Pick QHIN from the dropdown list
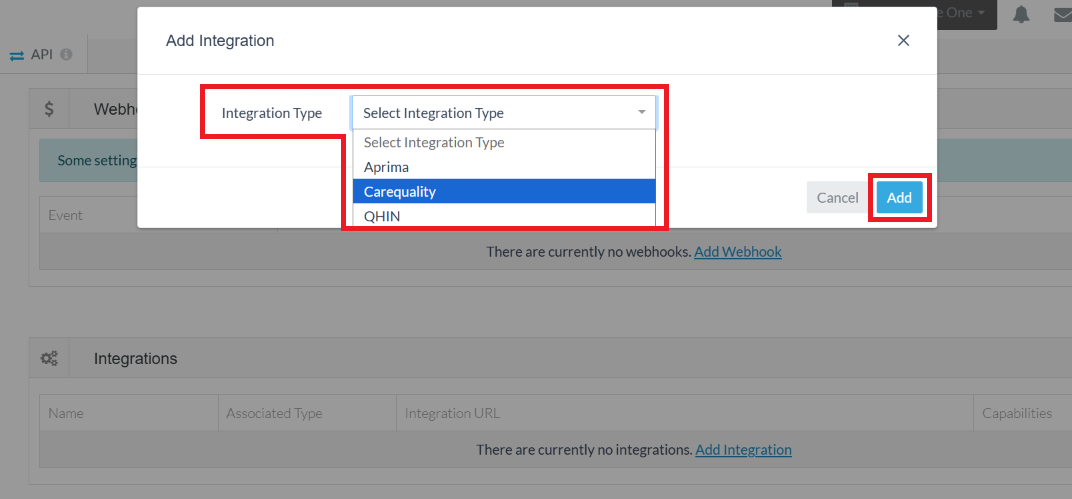 point(504,215)
